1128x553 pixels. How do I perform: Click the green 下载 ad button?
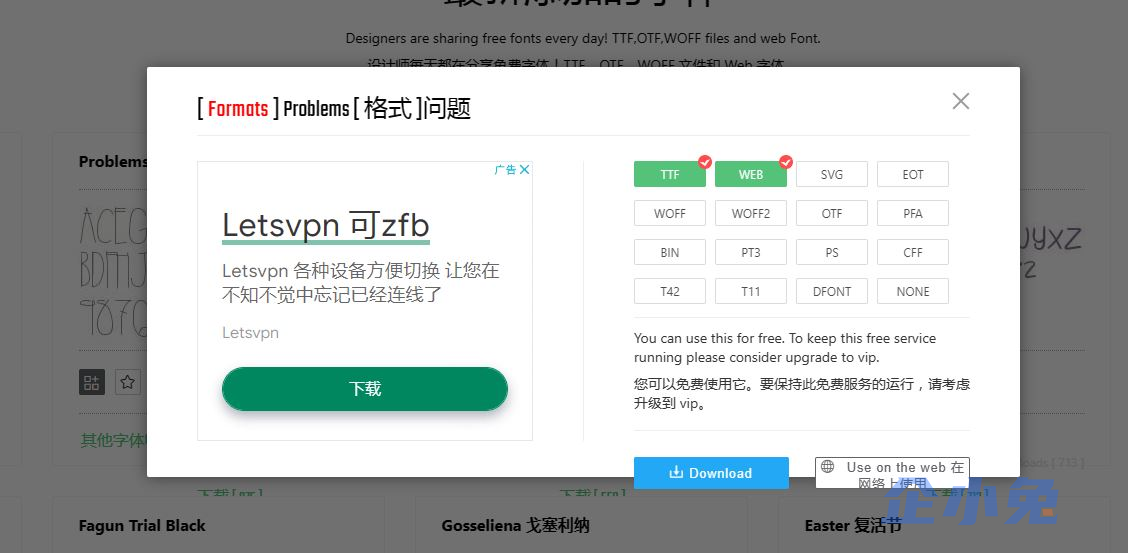click(x=365, y=389)
